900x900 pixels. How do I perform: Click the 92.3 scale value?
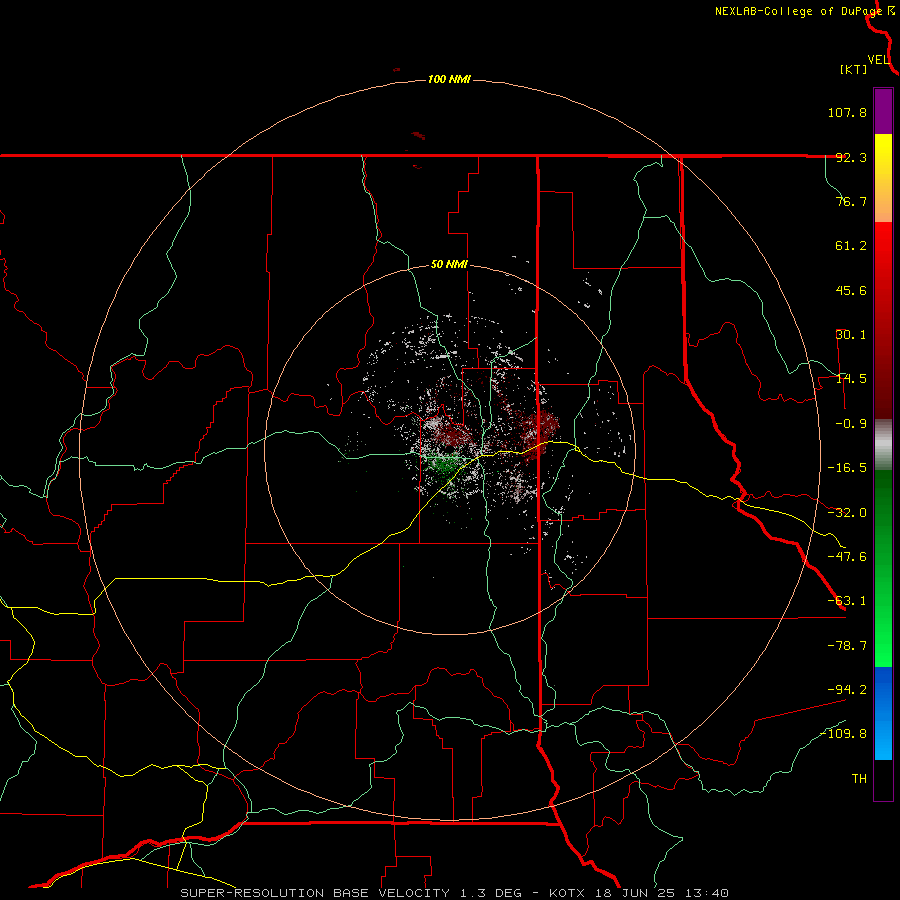851,157
